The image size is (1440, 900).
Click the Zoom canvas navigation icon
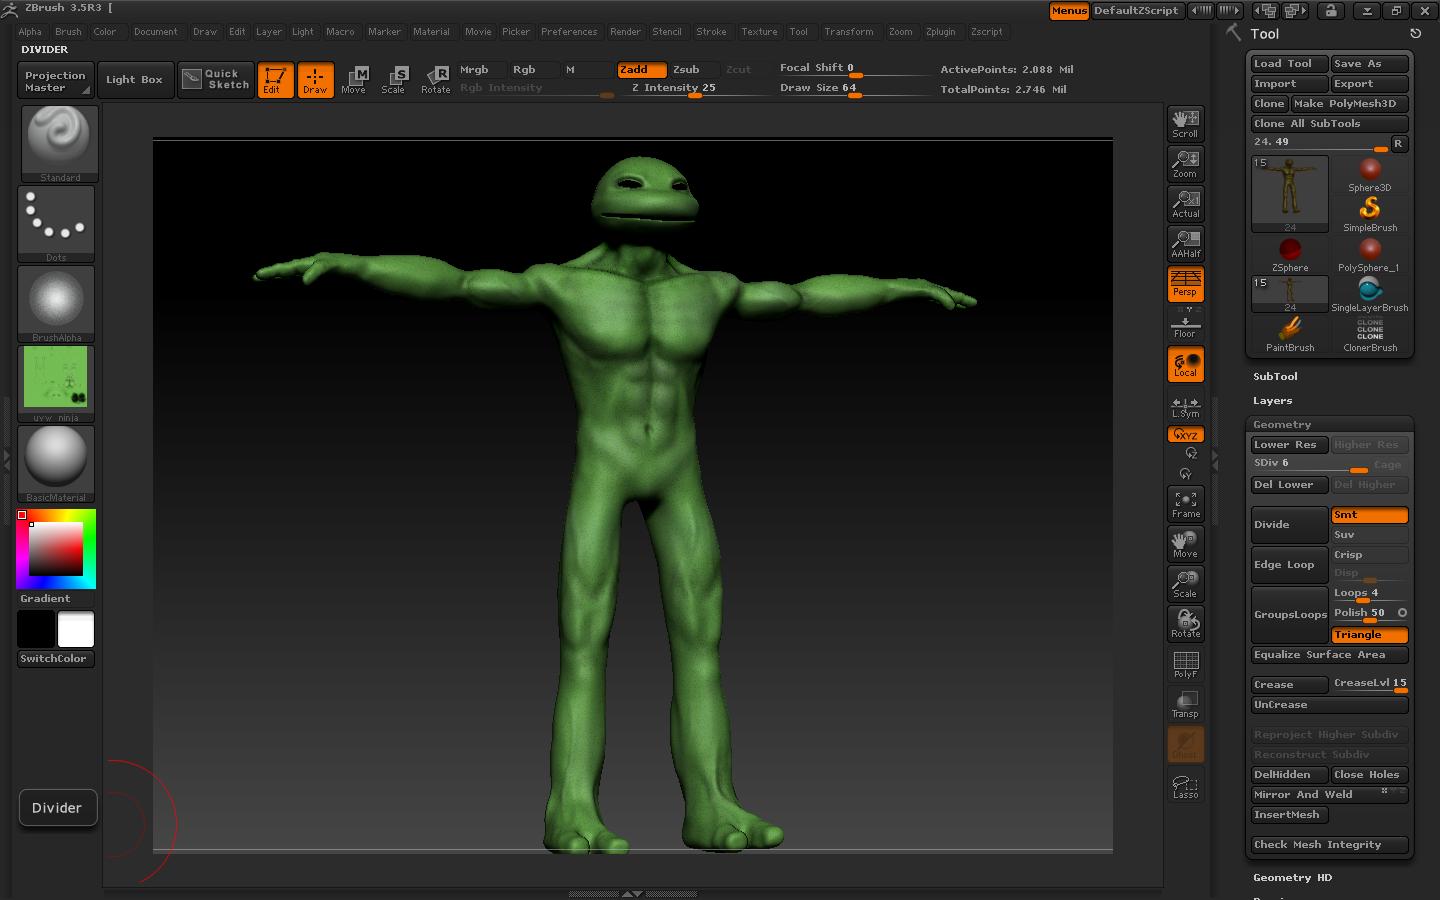tap(1185, 163)
